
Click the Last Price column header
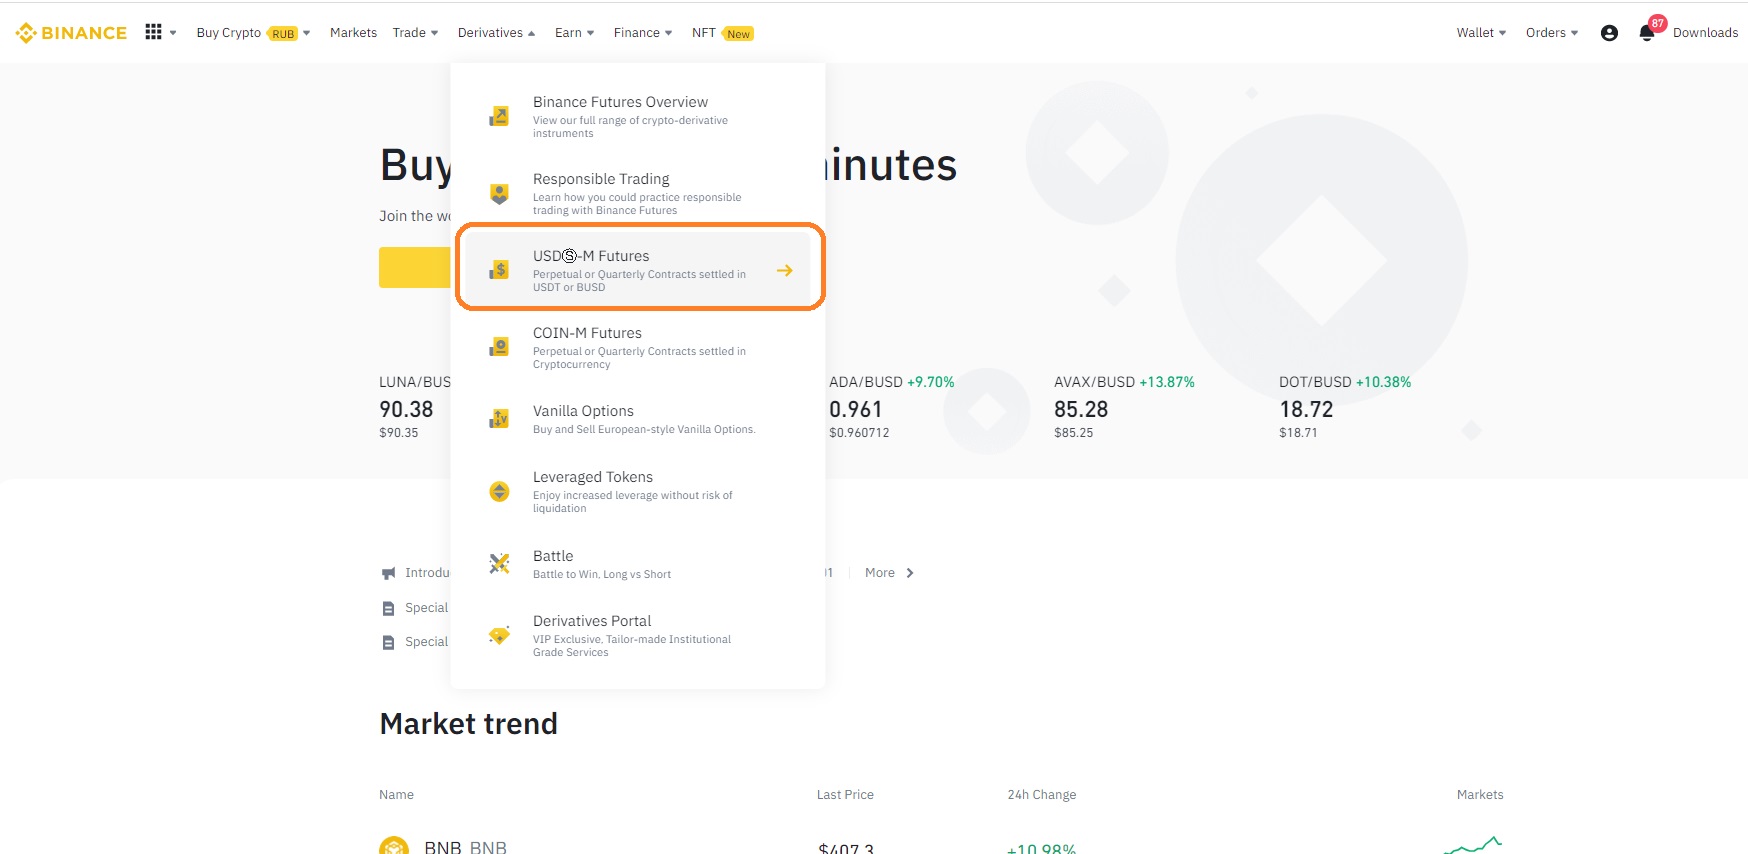coord(845,795)
